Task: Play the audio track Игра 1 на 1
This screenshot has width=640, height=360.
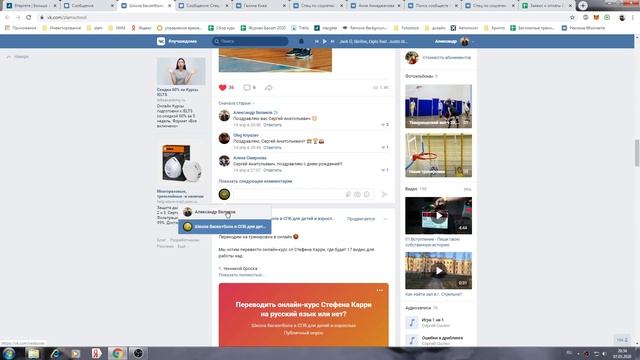Action: [411, 322]
